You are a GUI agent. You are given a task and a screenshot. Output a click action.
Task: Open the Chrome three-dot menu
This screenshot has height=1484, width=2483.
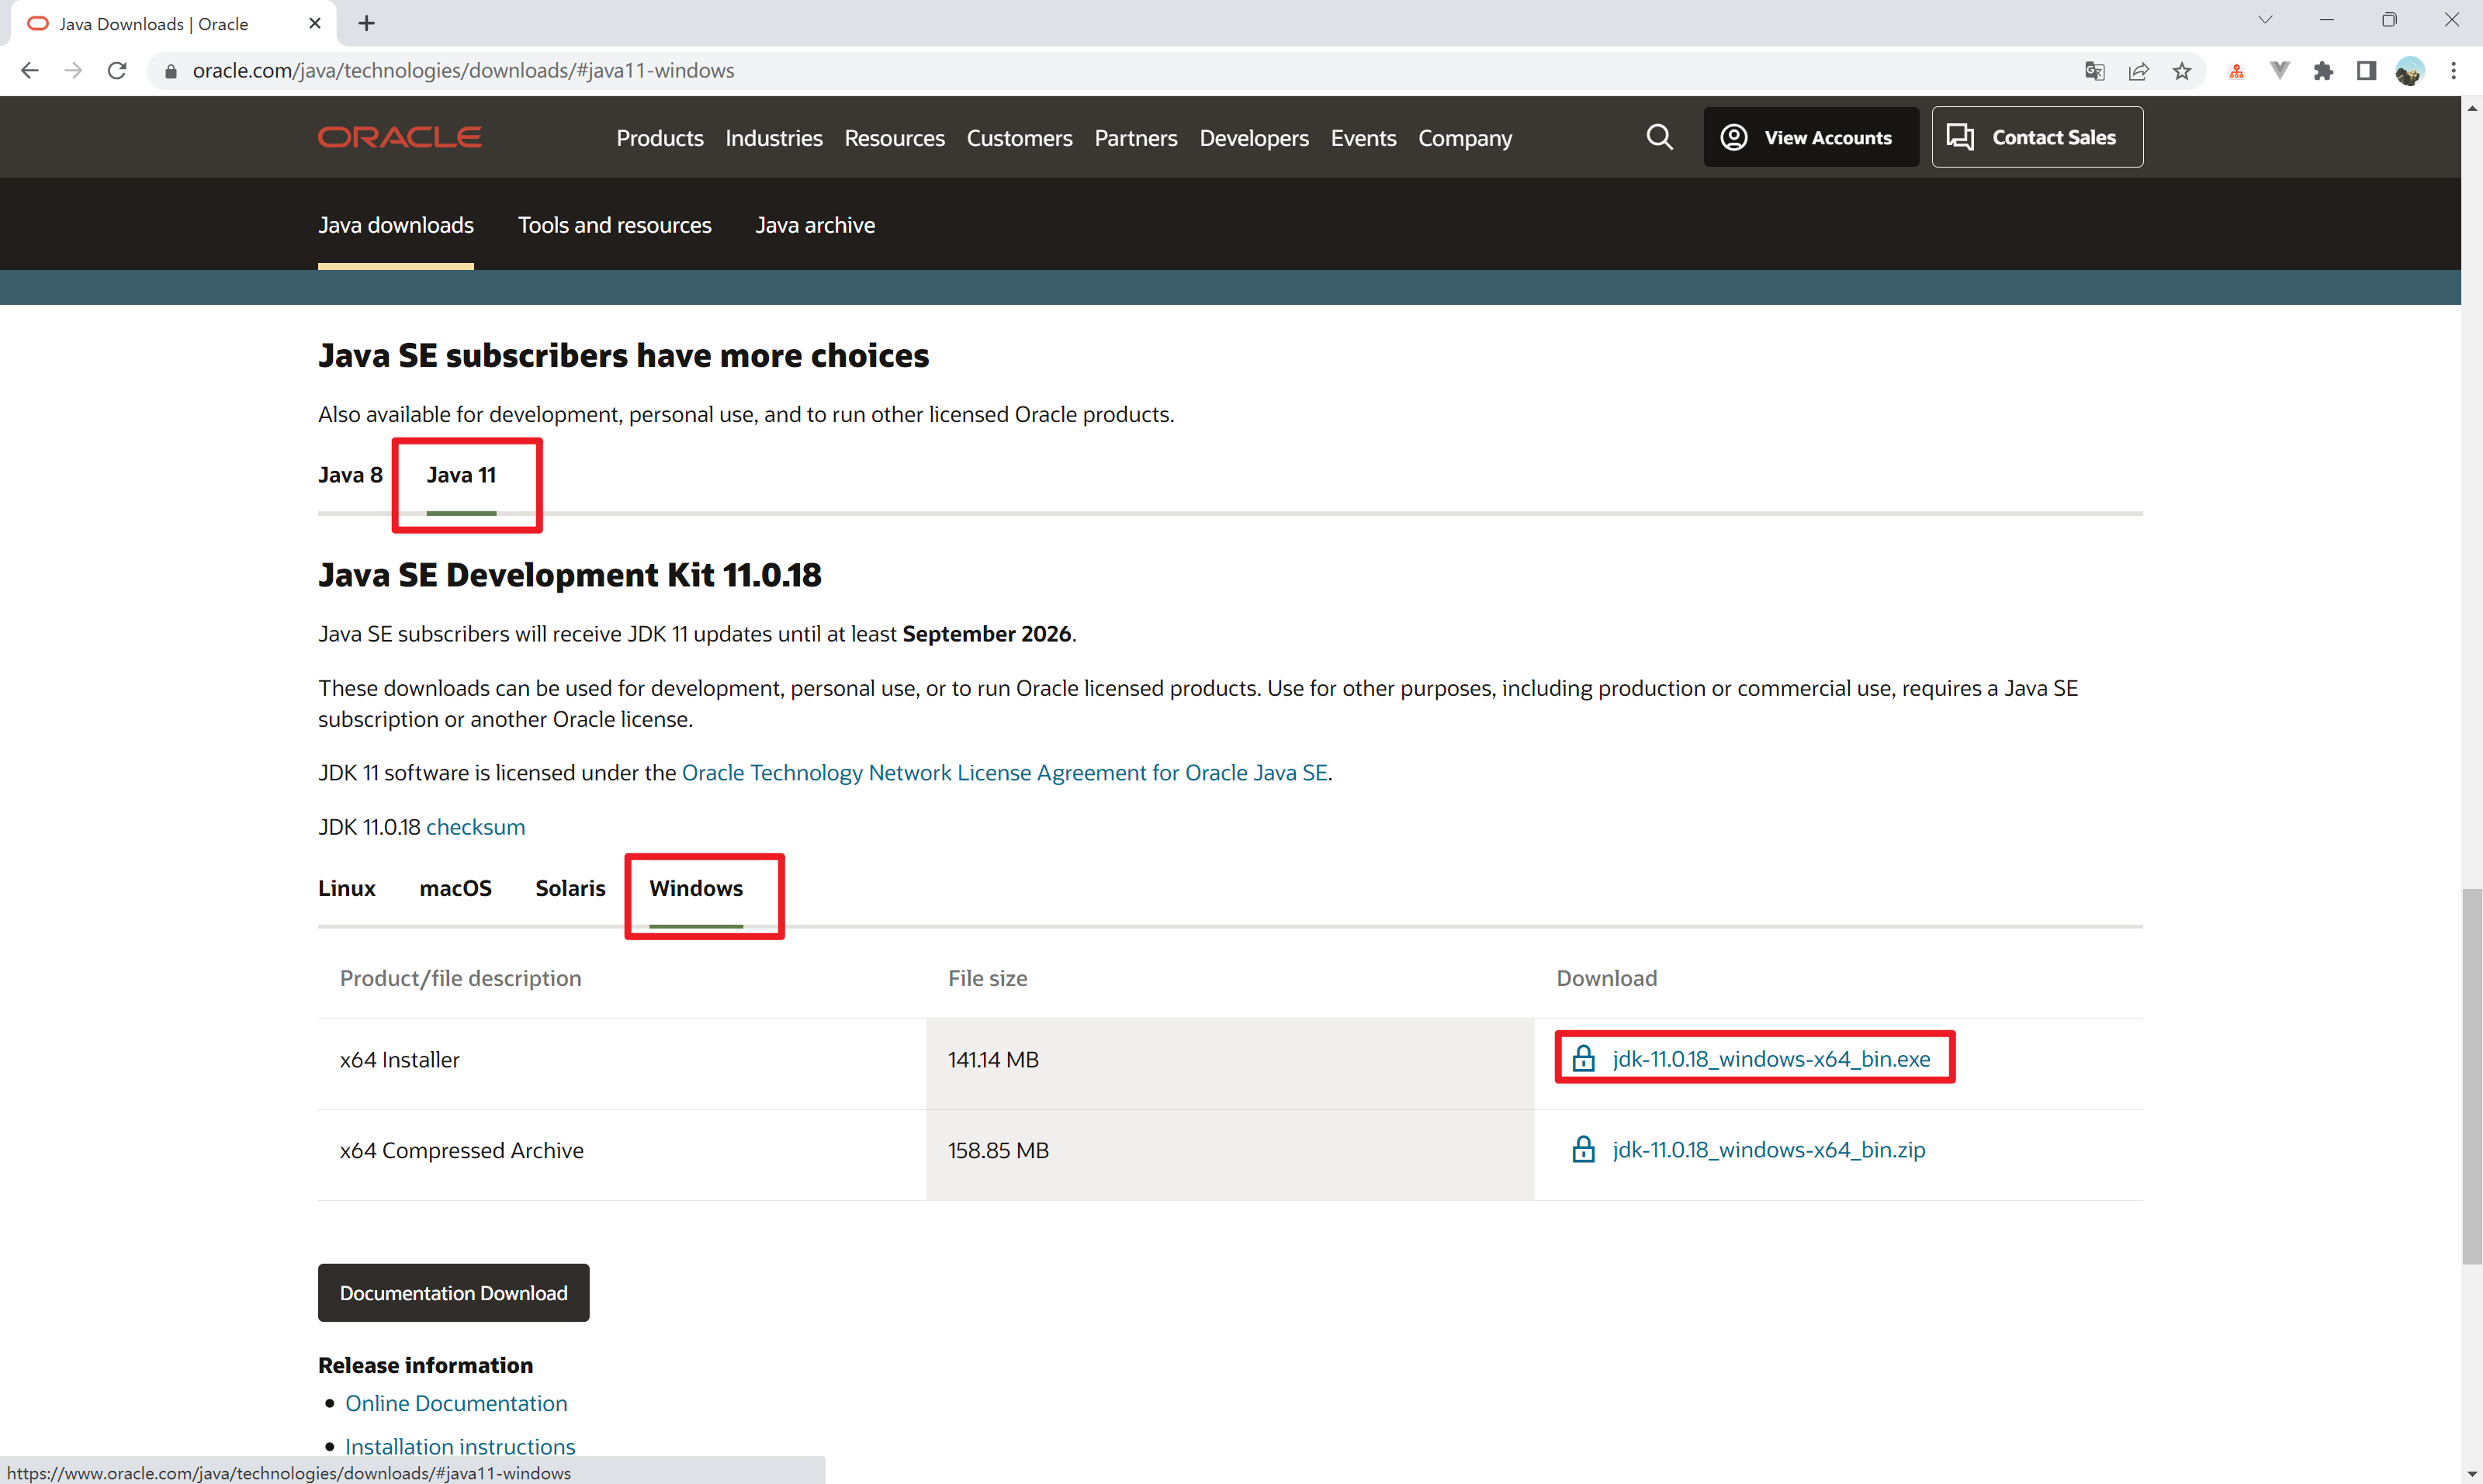pyautogui.click(x=2453, y=71)
